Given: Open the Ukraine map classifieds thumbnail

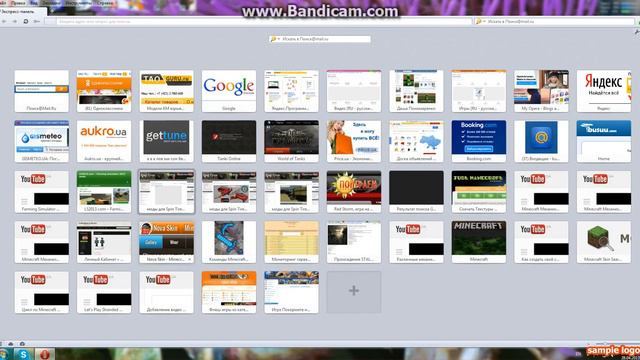Looking at the screenshot, I should (x=416, y=141).
